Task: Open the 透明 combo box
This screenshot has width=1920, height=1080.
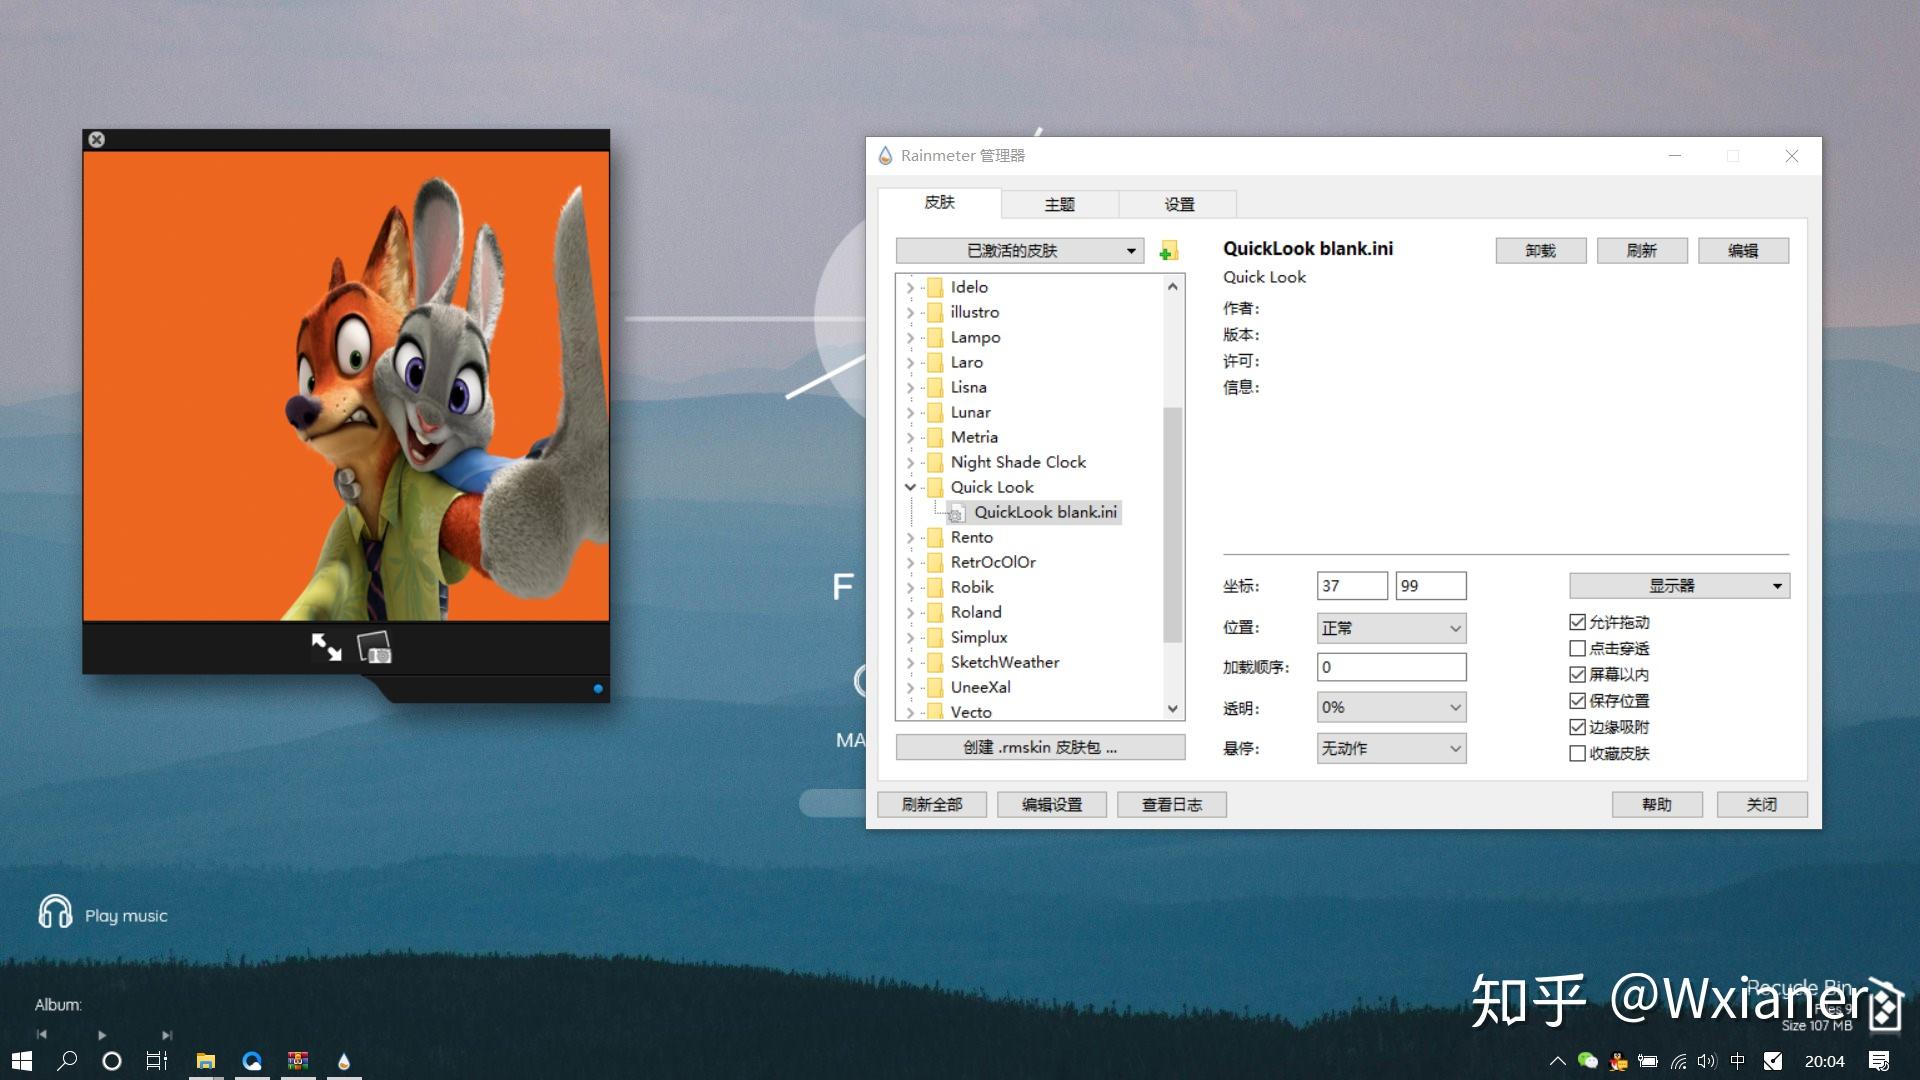Action: [1391, 707]
